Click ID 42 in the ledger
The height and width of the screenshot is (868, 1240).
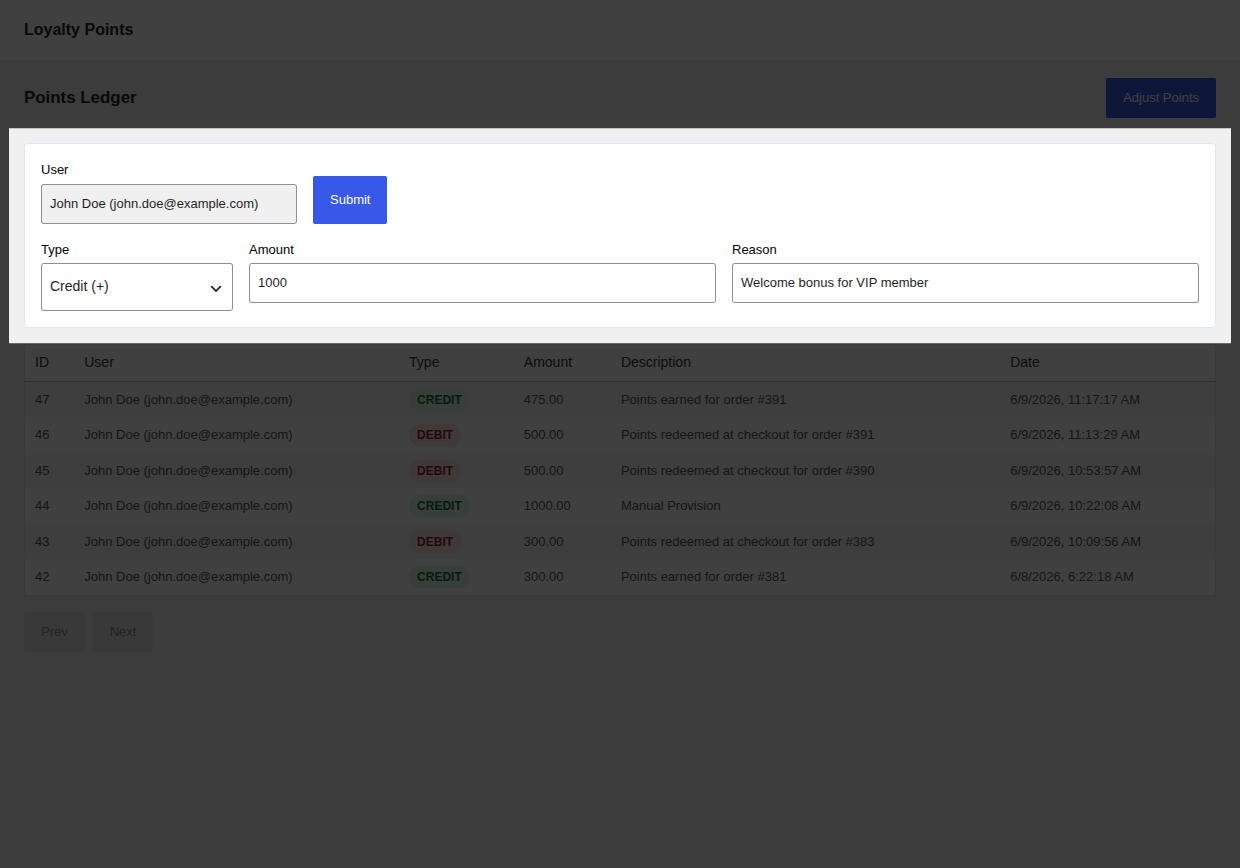42,577
